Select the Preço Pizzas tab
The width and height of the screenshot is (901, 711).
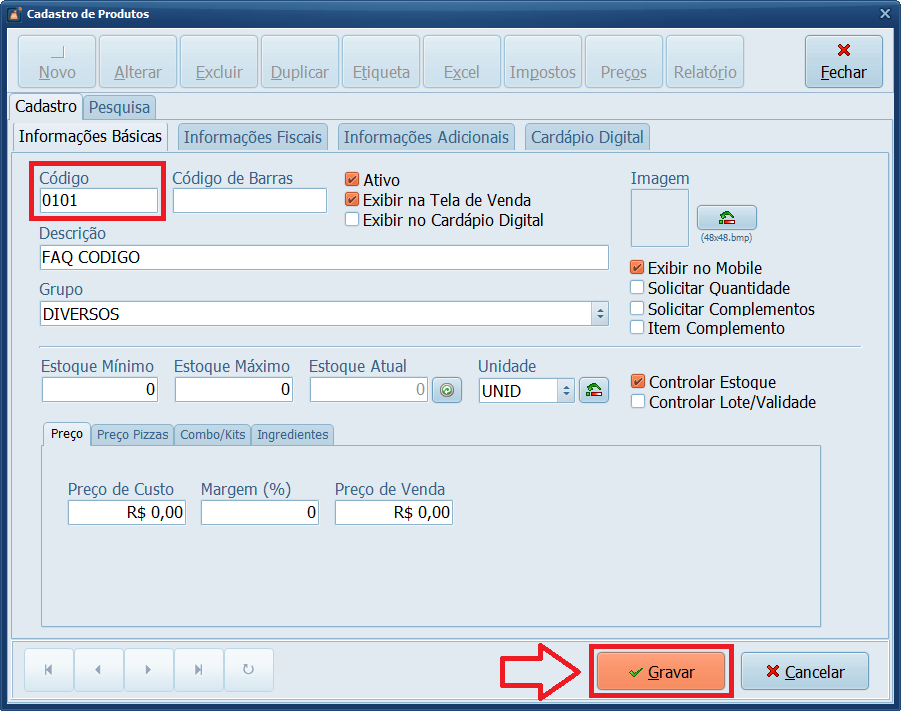pyautogui.click(x=133, y=435)
